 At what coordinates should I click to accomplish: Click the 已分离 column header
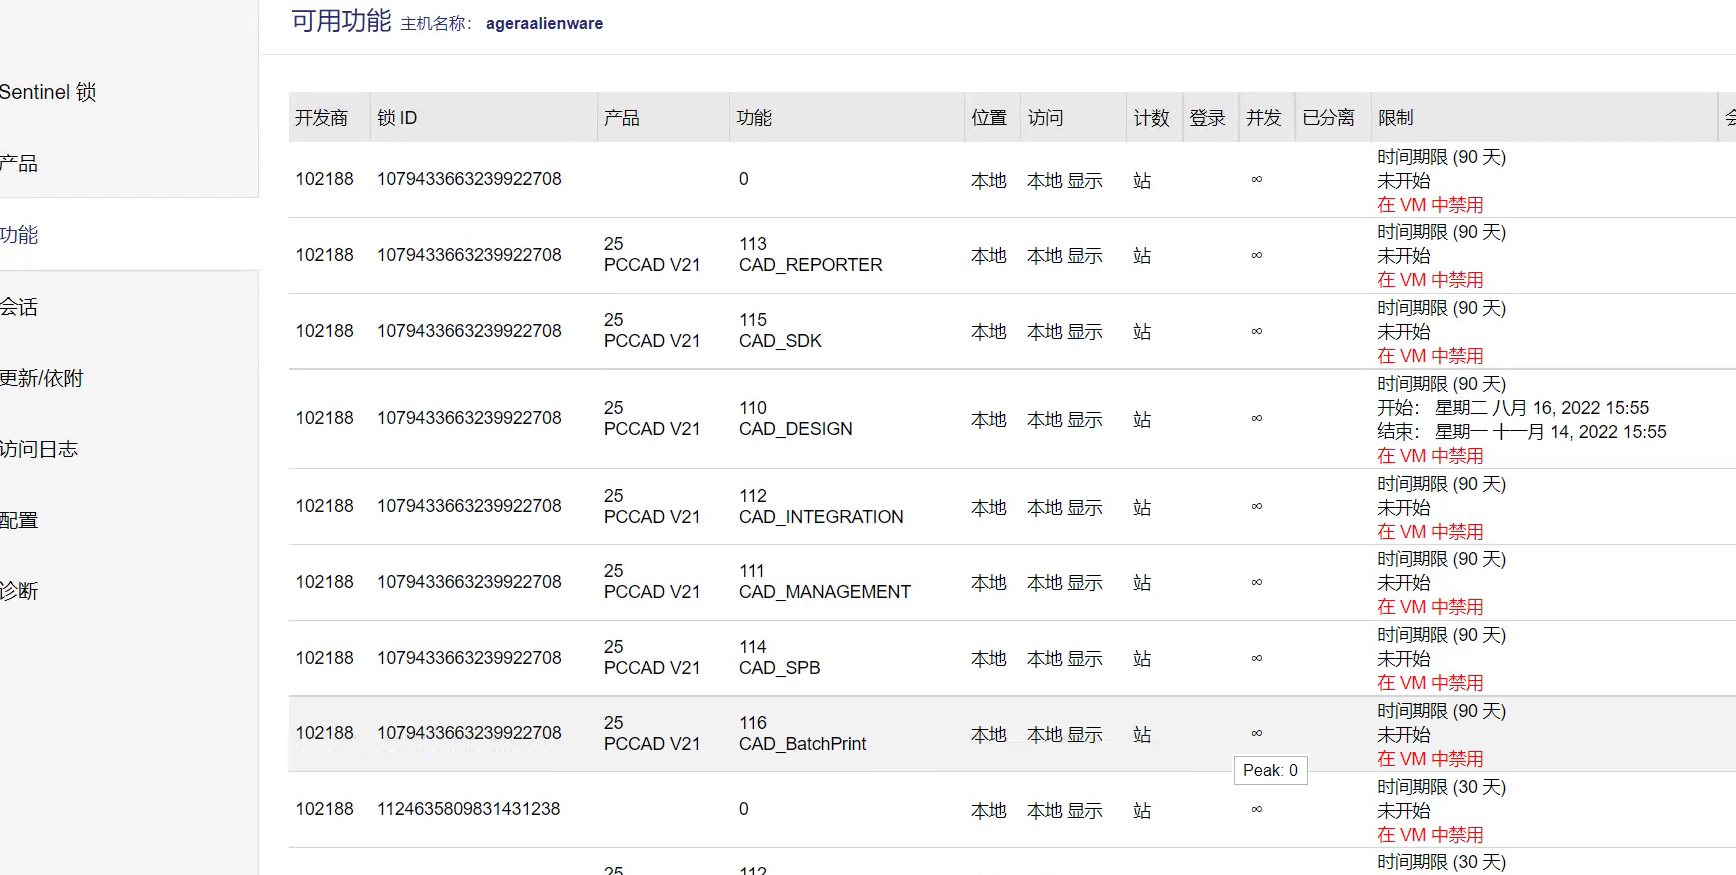point(1328,118)
